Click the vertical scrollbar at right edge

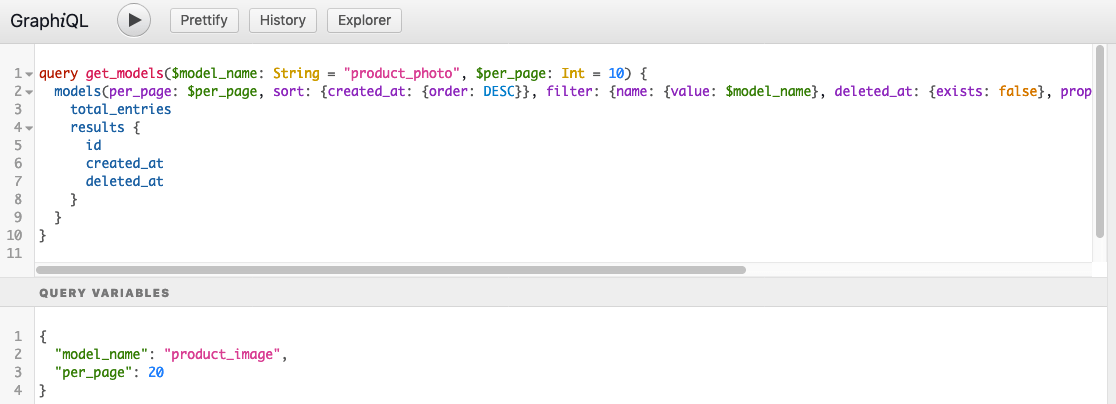(x=1100, y=150)
